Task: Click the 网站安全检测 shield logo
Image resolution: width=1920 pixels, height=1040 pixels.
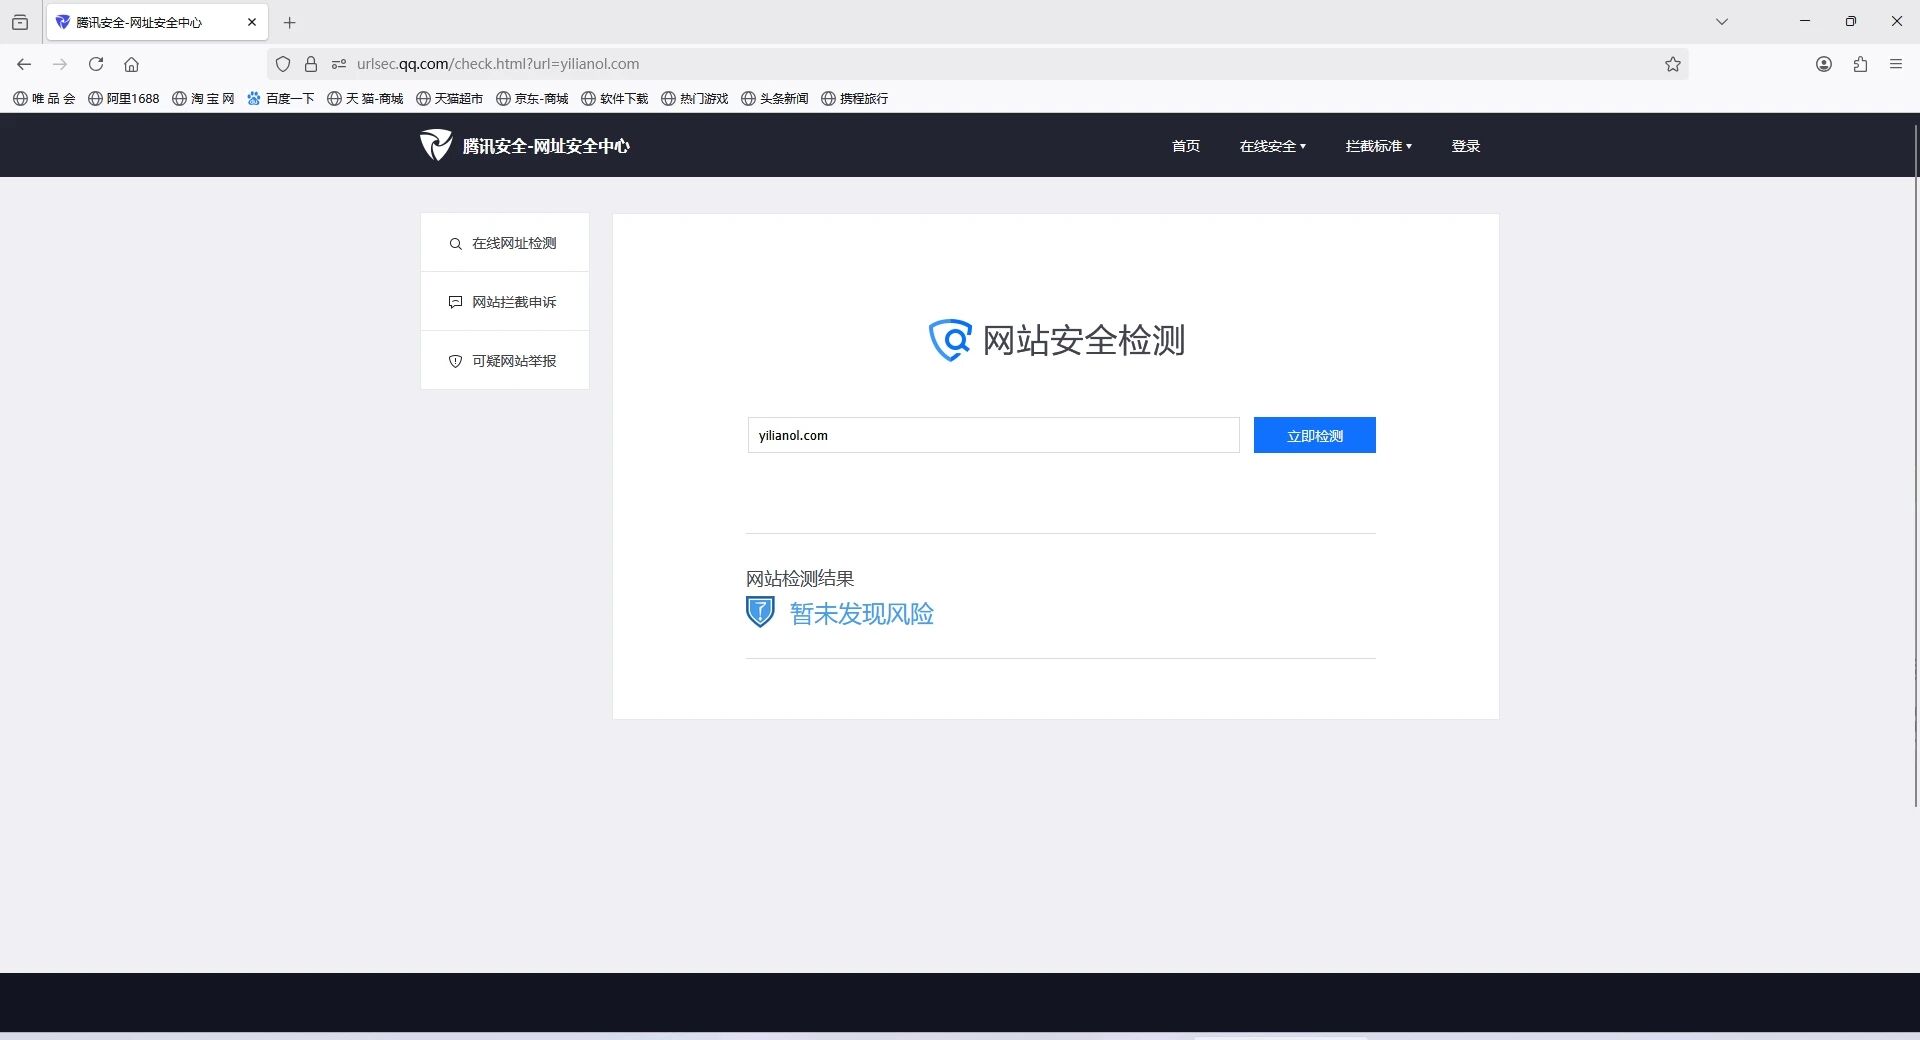Action: pyautogui.click(x=950, y=340)
